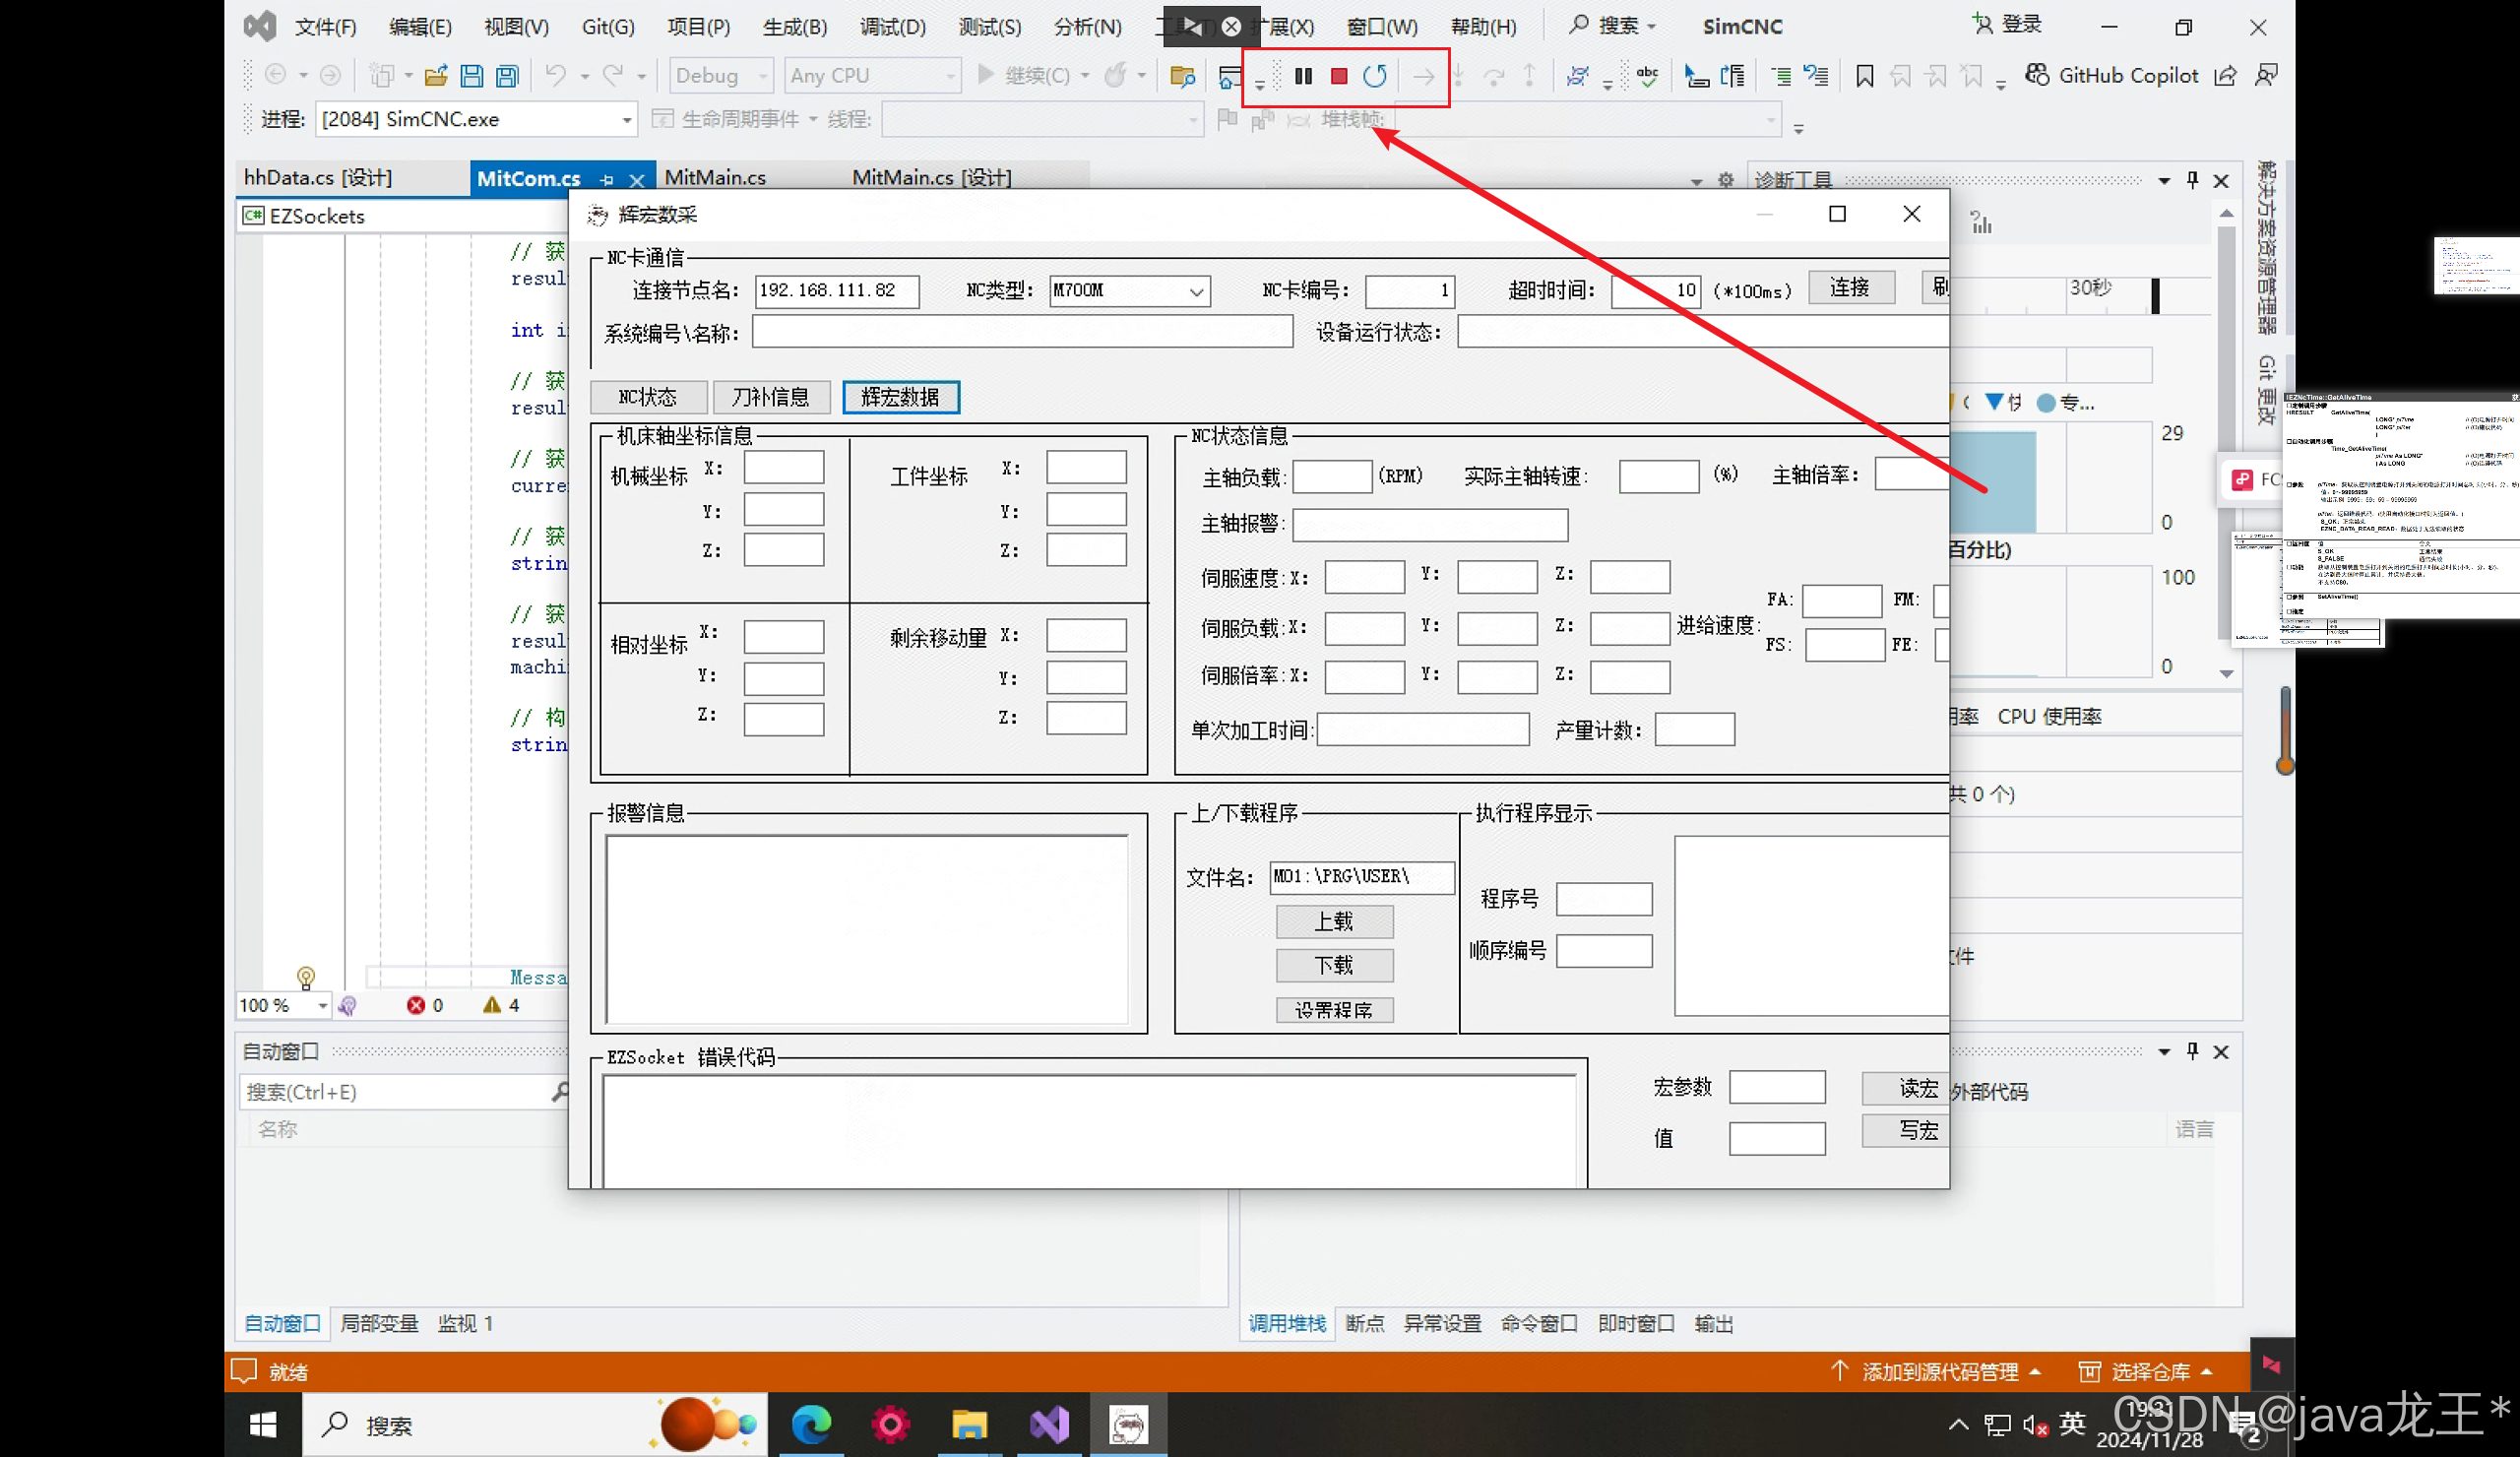Click the Restart debugging icon
Screen dimensions: 2520x1457
pyautogui.click(x=1375, y=76)
